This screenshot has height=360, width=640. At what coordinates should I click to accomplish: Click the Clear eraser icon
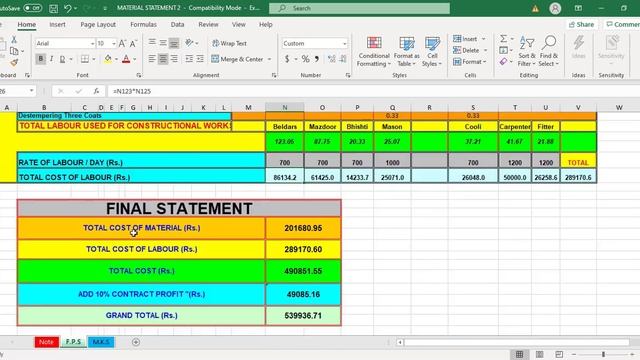(x=504, y=62)
